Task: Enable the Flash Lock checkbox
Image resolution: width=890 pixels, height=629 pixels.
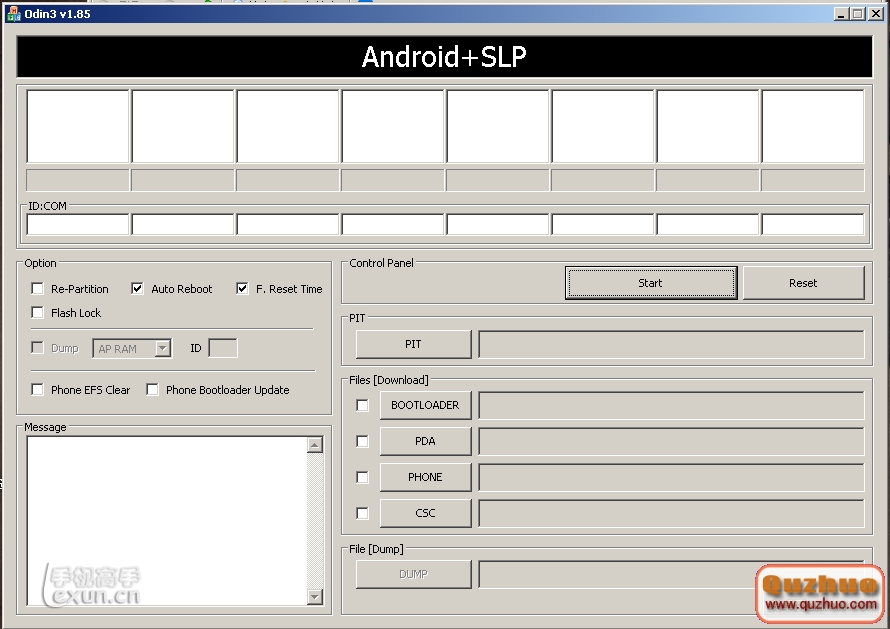Action: [38, 313]
